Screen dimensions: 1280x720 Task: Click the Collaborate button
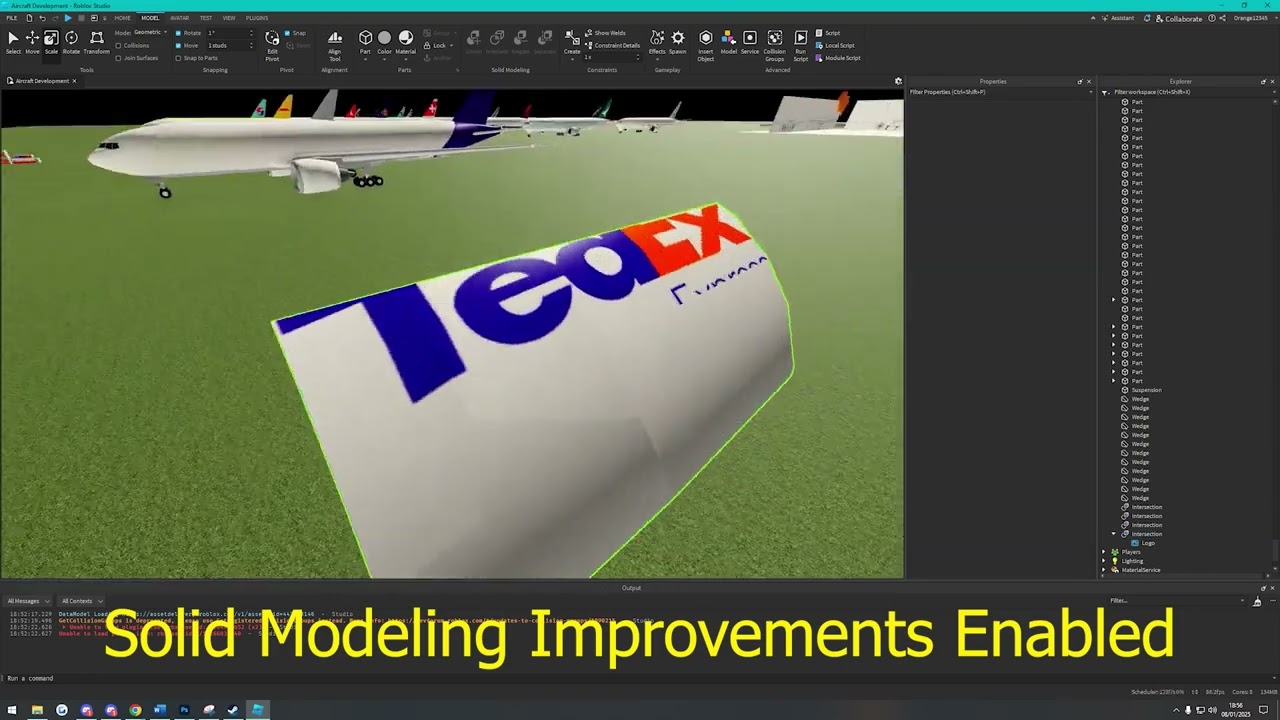tap(1178, 18)
